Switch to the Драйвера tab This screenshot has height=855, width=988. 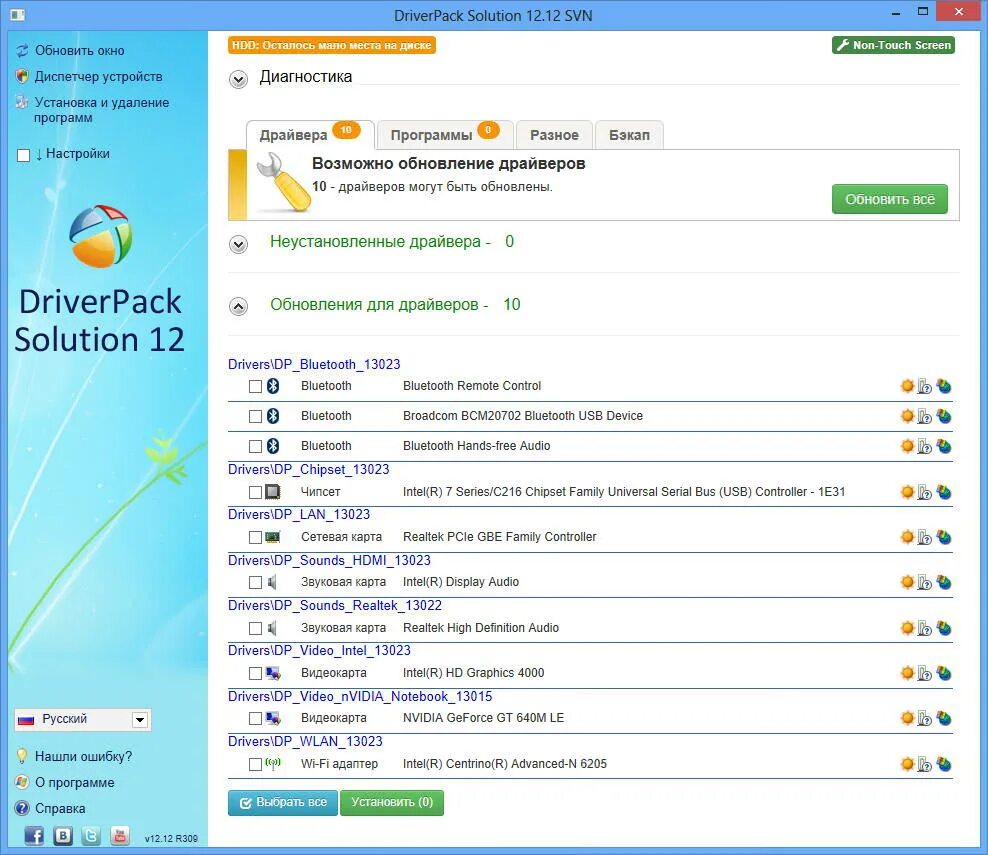(310, 135)
